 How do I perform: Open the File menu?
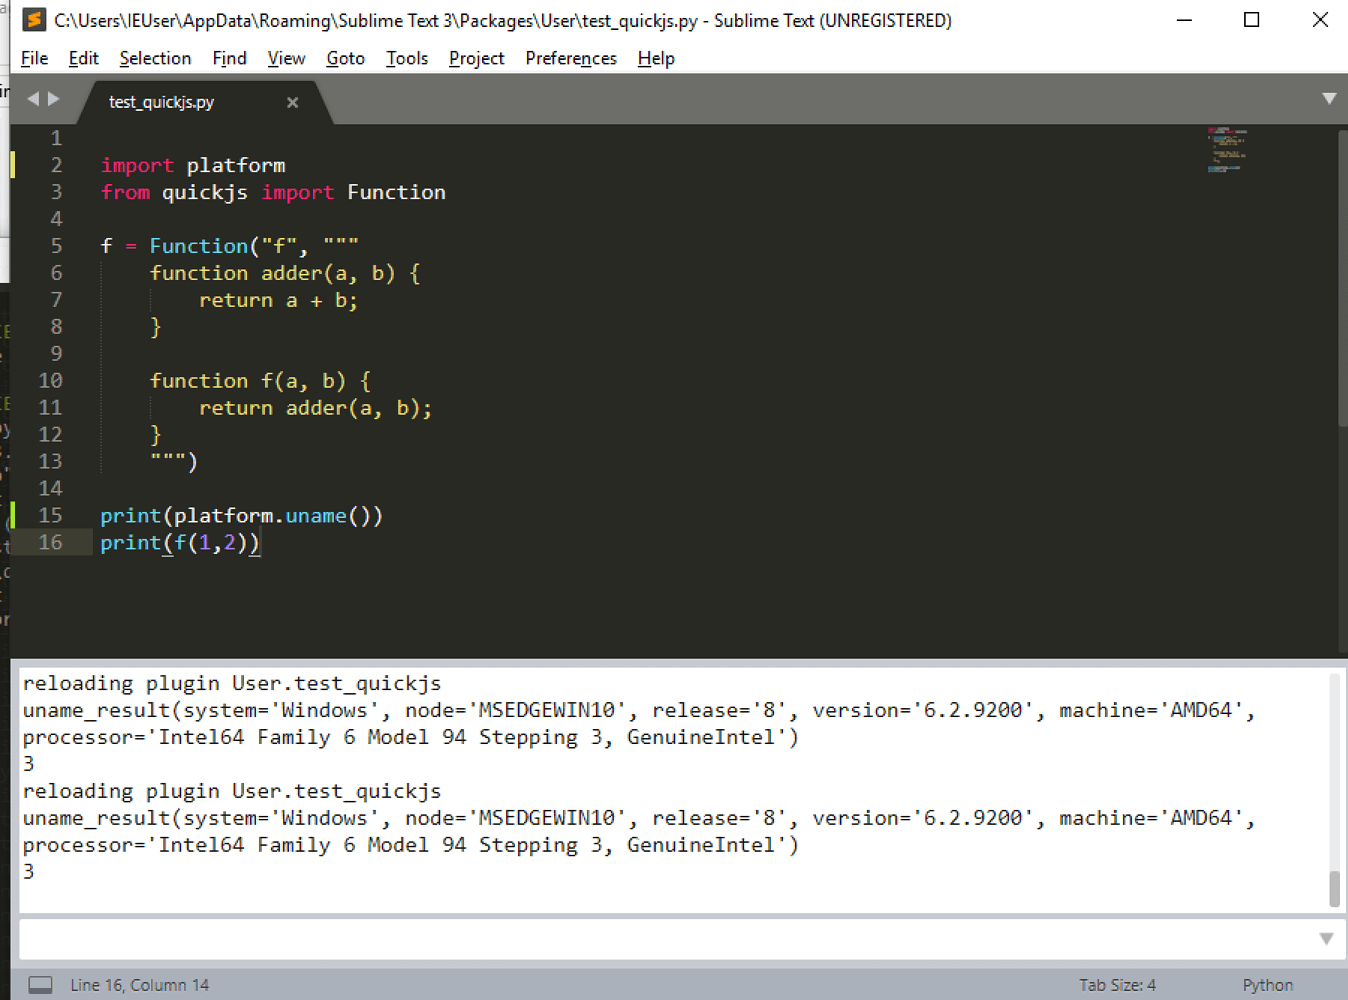click(x=34, y=58)
